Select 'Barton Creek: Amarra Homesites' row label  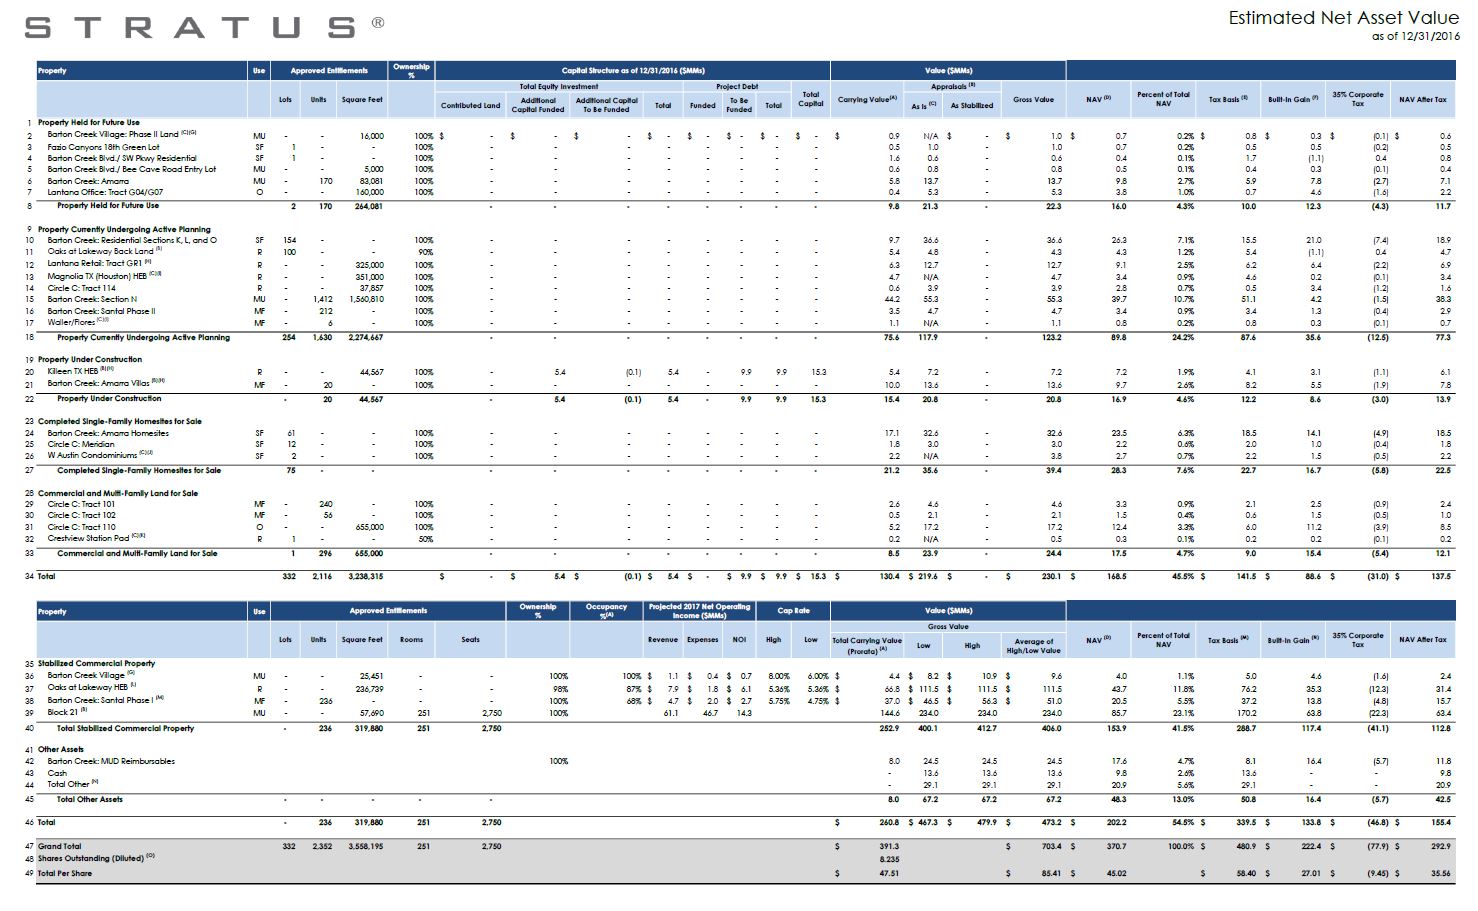(x=108, y=433)
